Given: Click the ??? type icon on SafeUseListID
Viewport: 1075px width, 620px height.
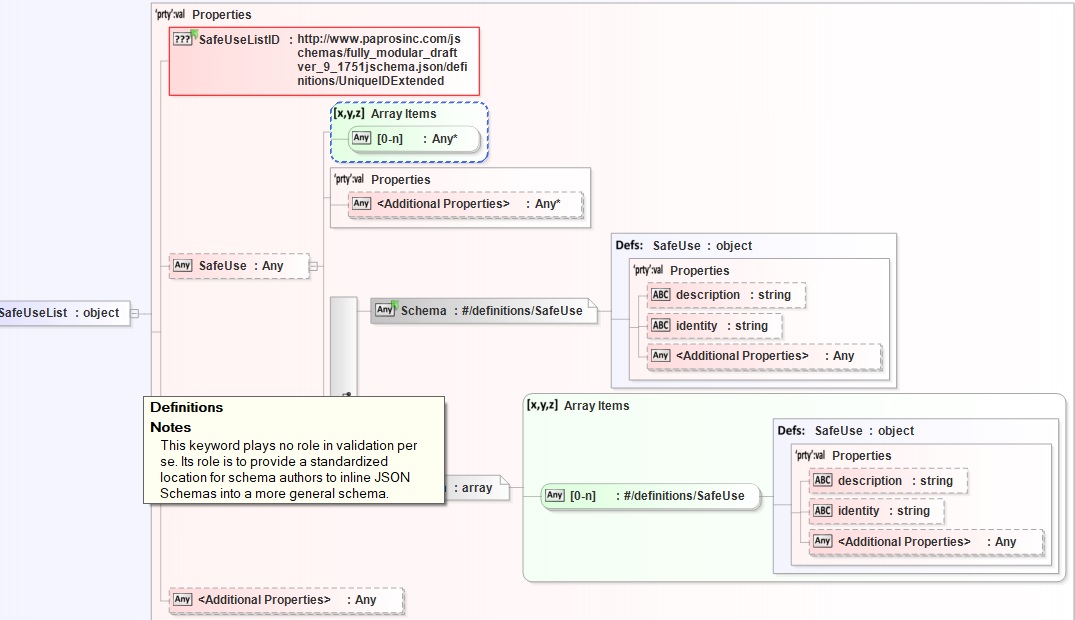Looking at the screenshot, I should pyautogui.click(x=182, y=40).
